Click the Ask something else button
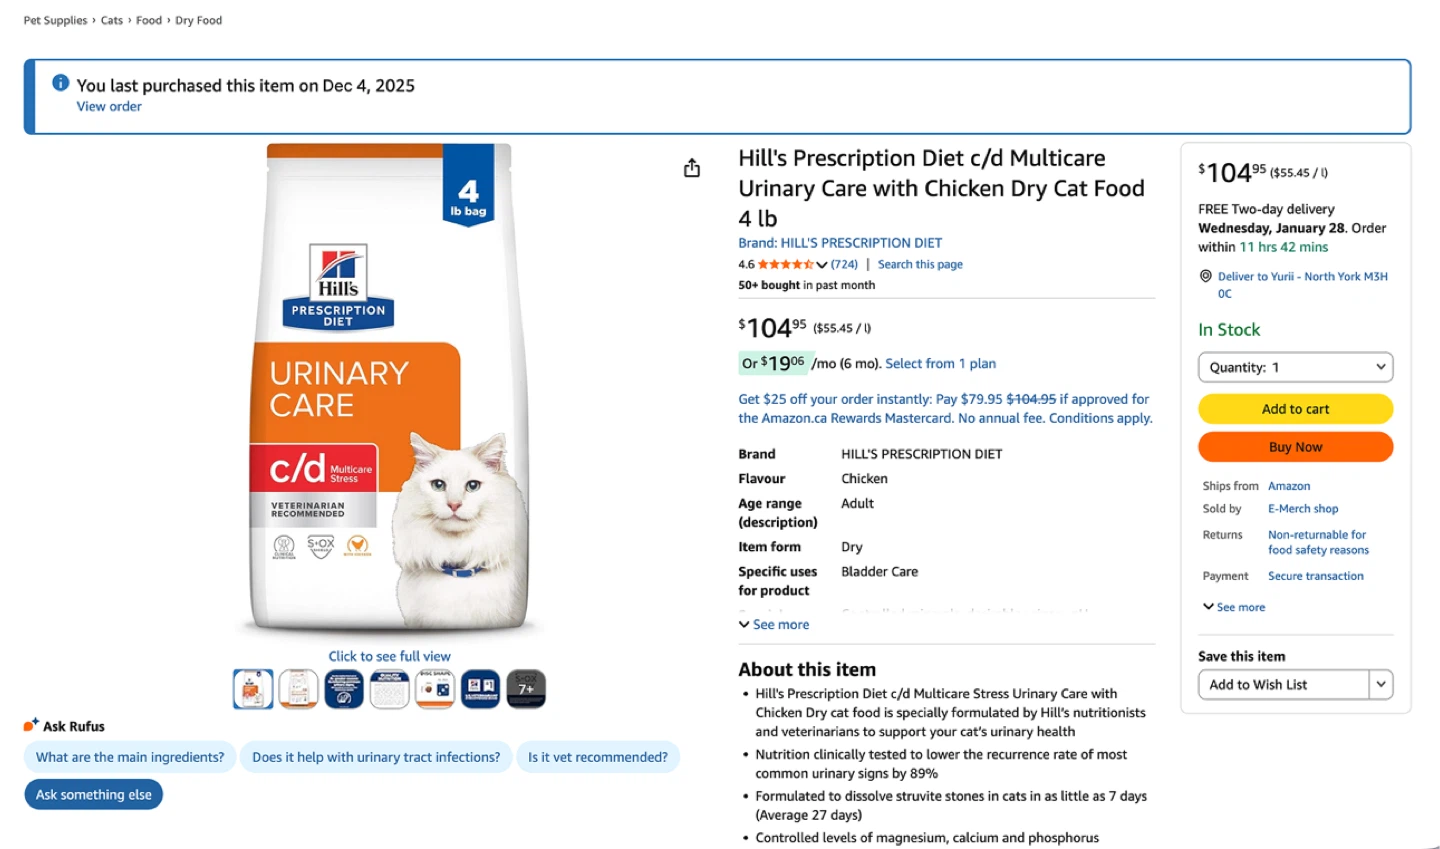1440x849 pixels. click(94, 795)
